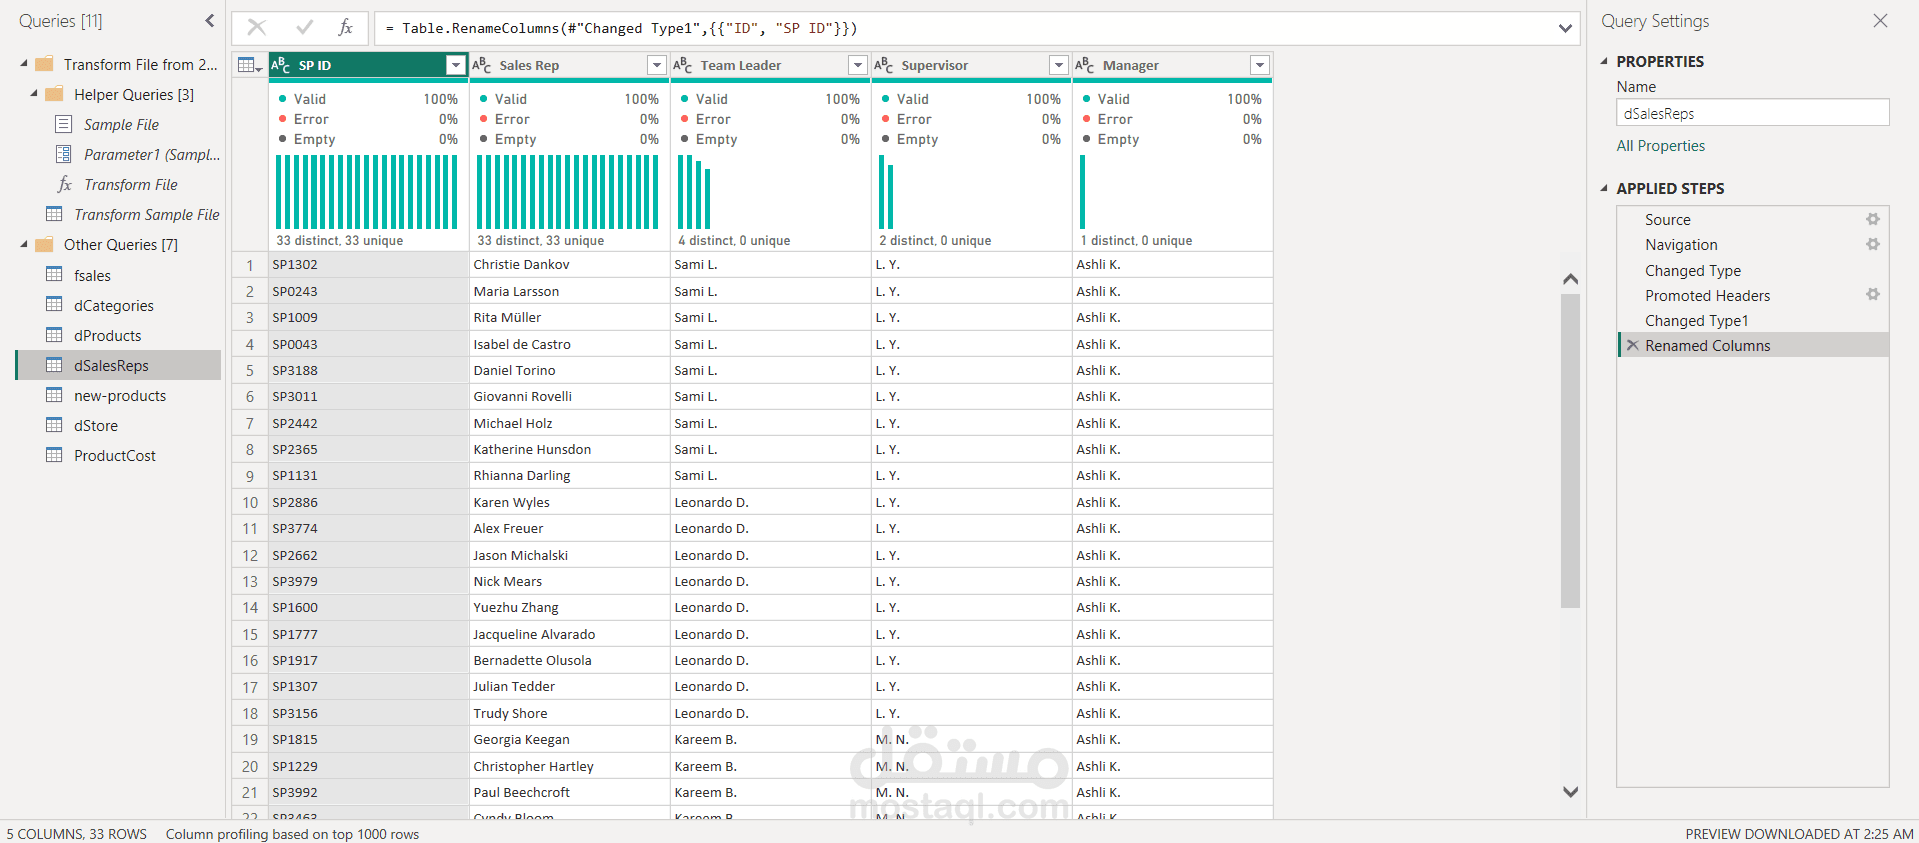Image resolution: width=1919 pixels, height=843 pixels.
Task: Open the Source step settings gear
Action: point(1872,220)
